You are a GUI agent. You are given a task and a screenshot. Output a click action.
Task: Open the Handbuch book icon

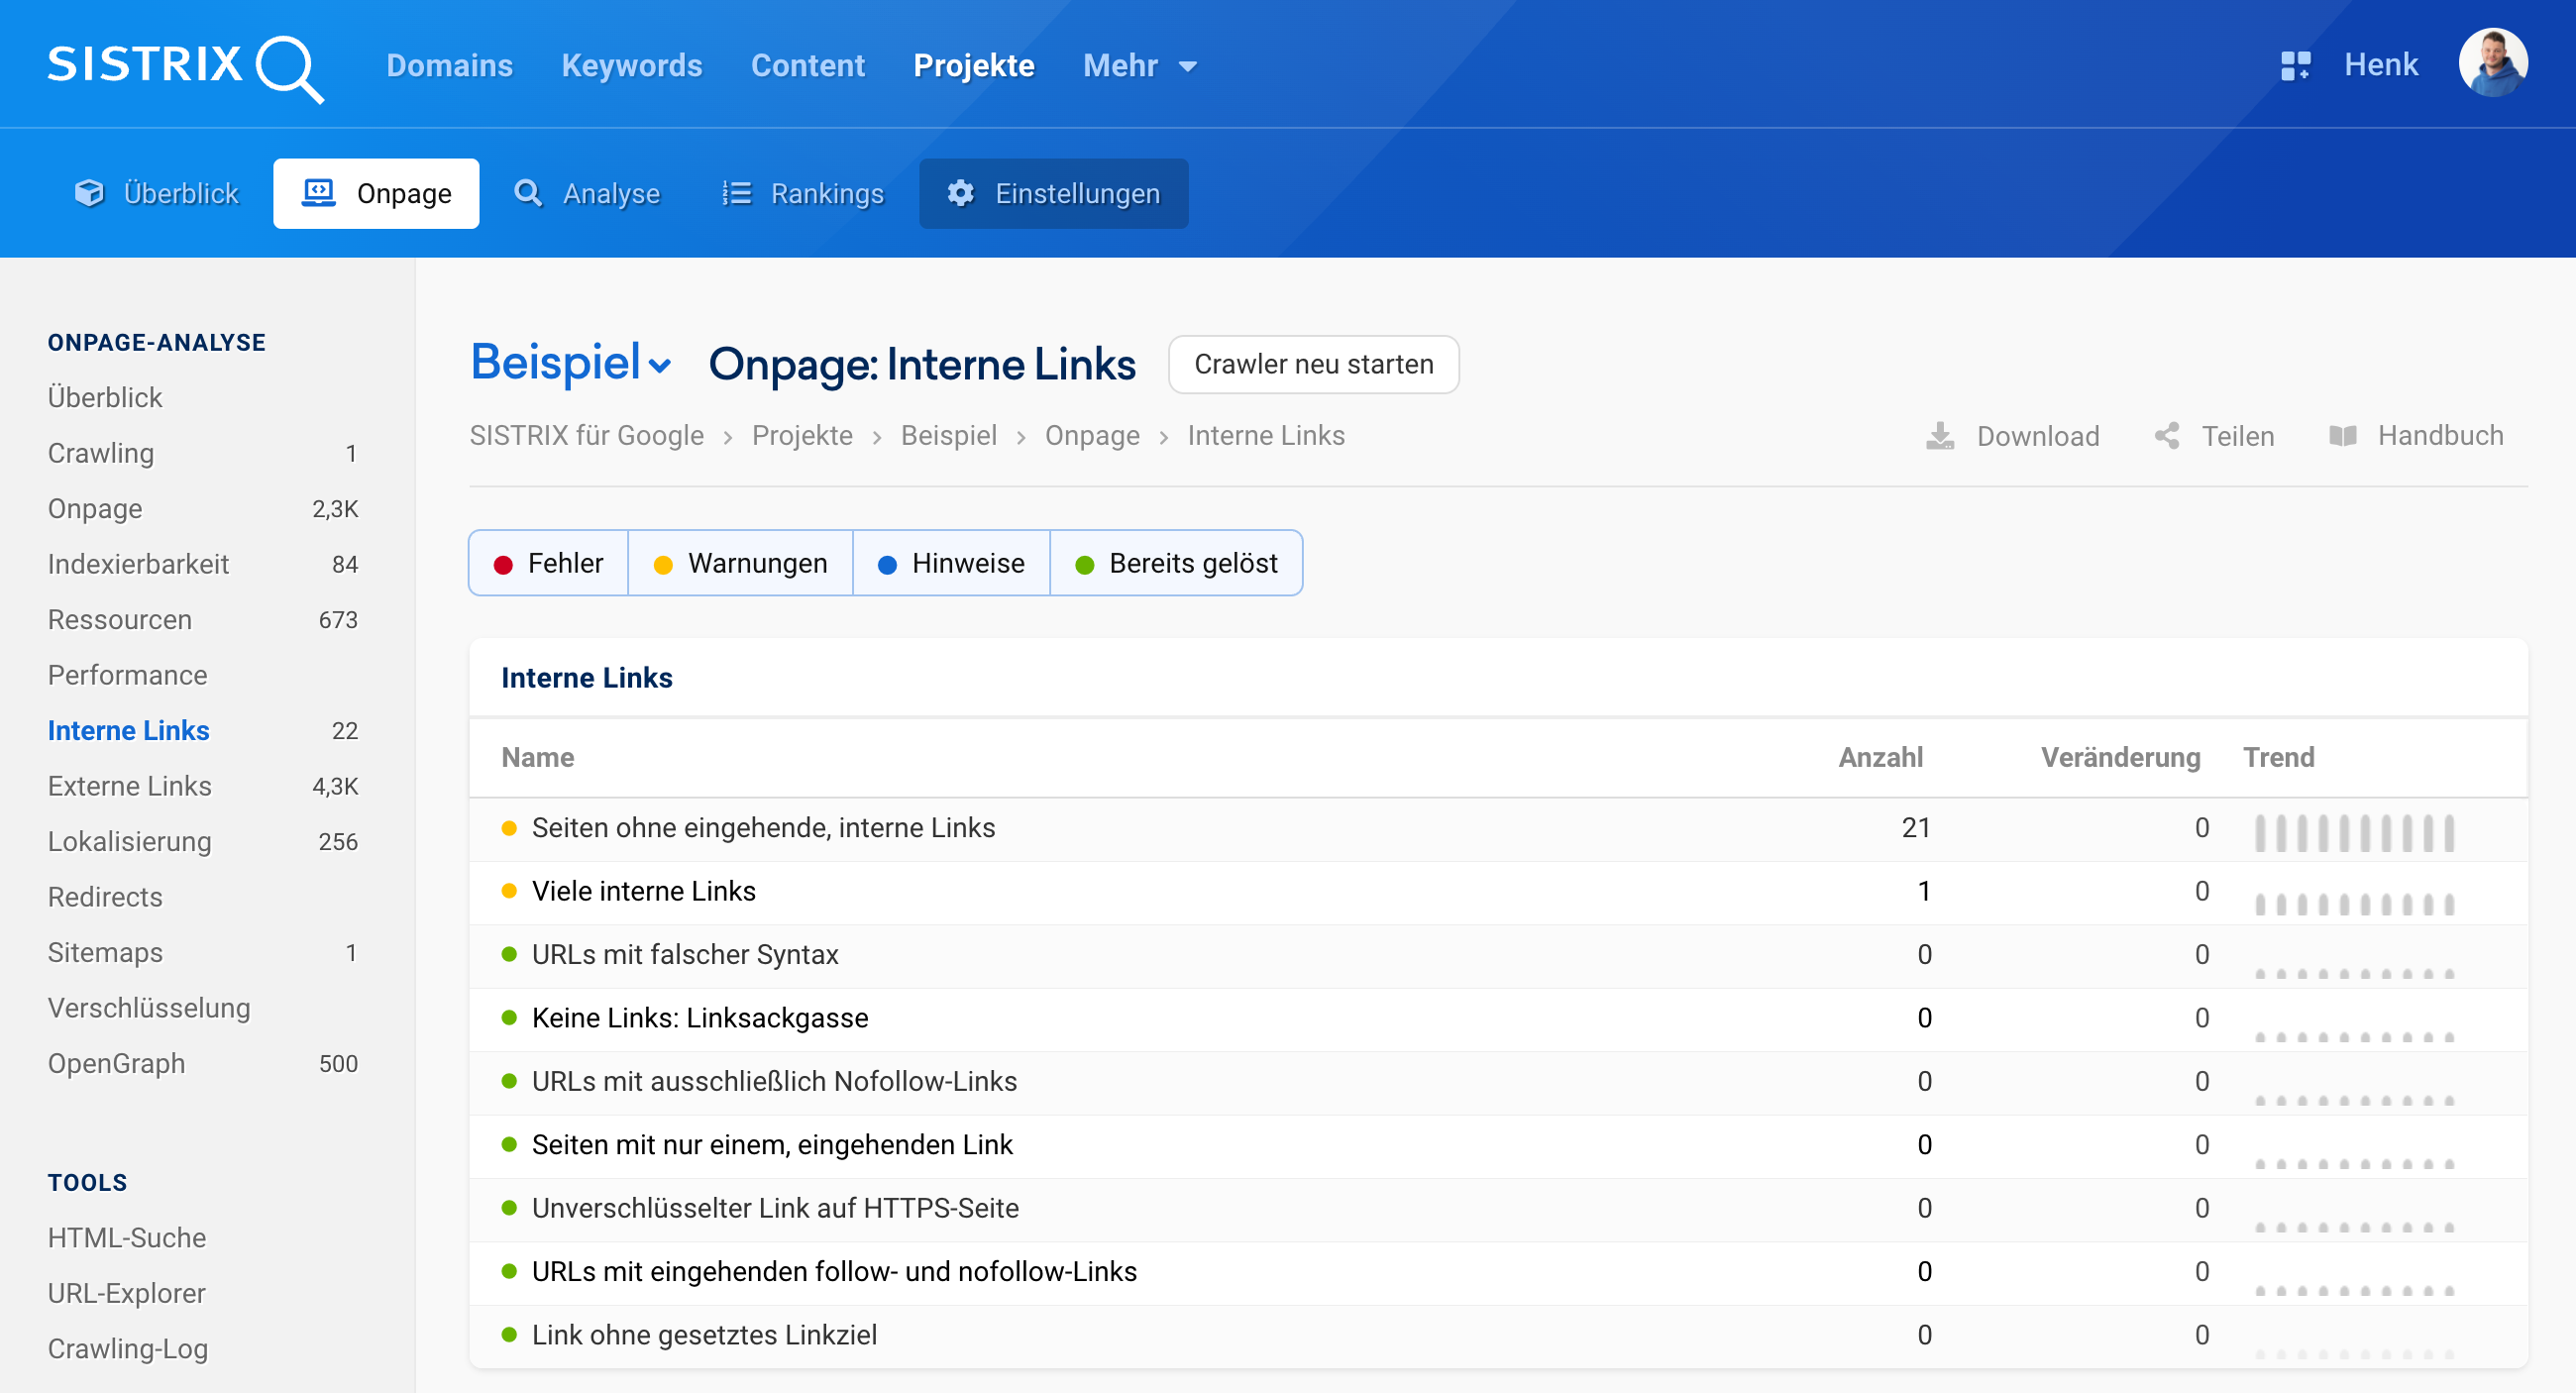2343,436
